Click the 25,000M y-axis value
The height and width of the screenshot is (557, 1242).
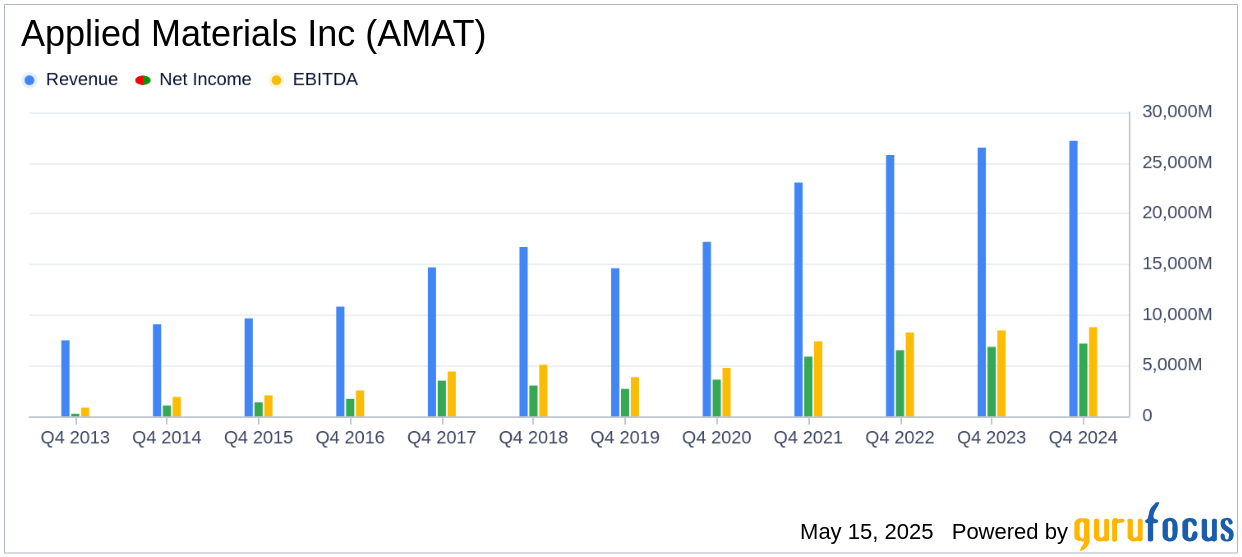pos(1176,162)
